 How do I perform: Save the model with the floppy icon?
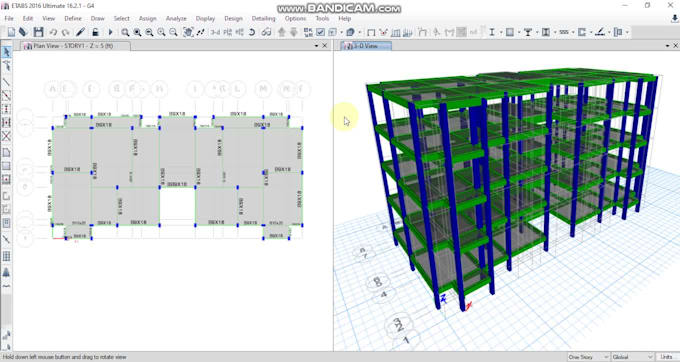[x=39, y=32]
